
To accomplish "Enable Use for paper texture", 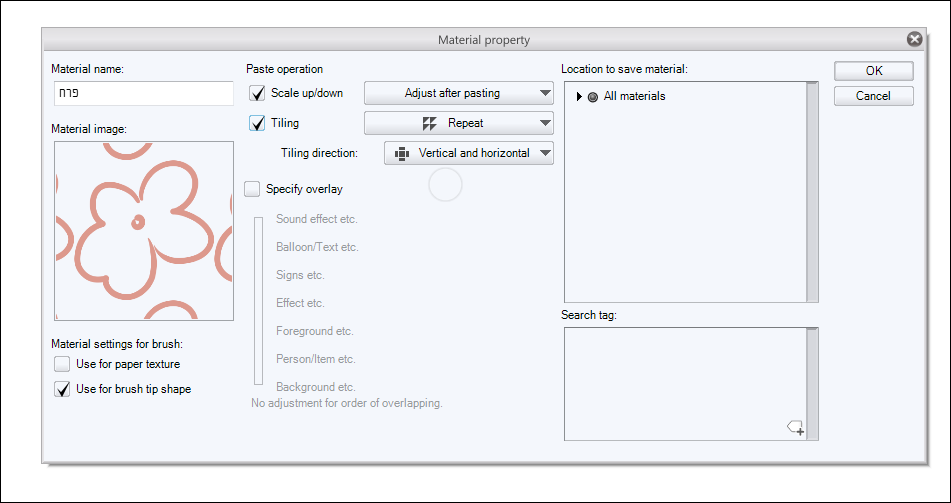I will coord(63,364).
